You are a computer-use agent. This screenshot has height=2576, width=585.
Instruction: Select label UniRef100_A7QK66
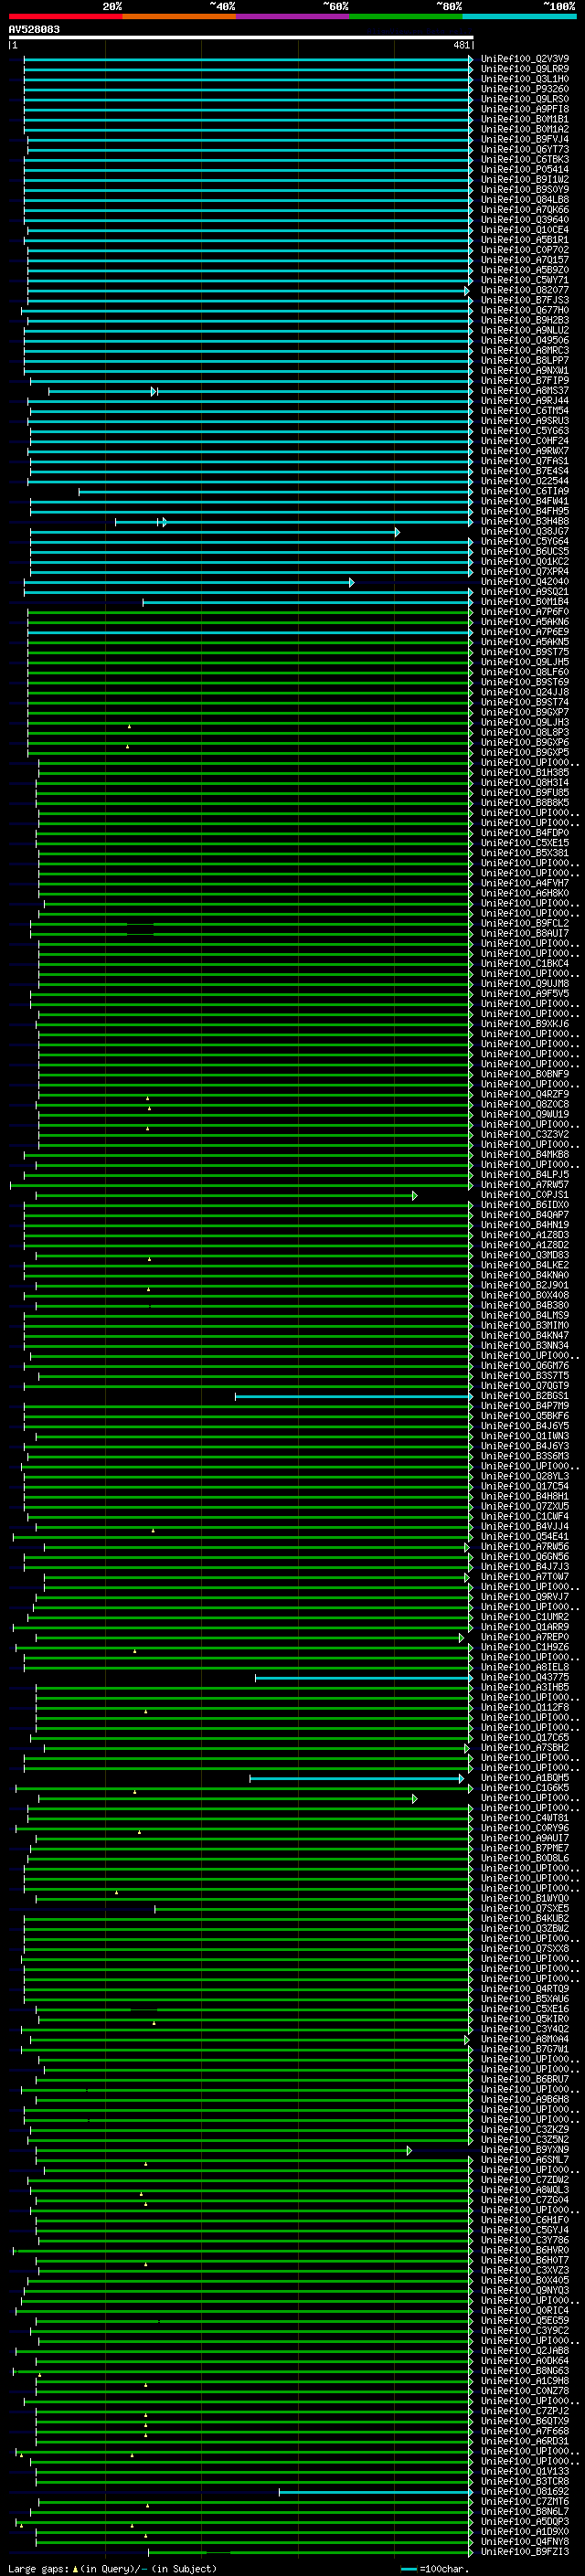coord(525,209)
